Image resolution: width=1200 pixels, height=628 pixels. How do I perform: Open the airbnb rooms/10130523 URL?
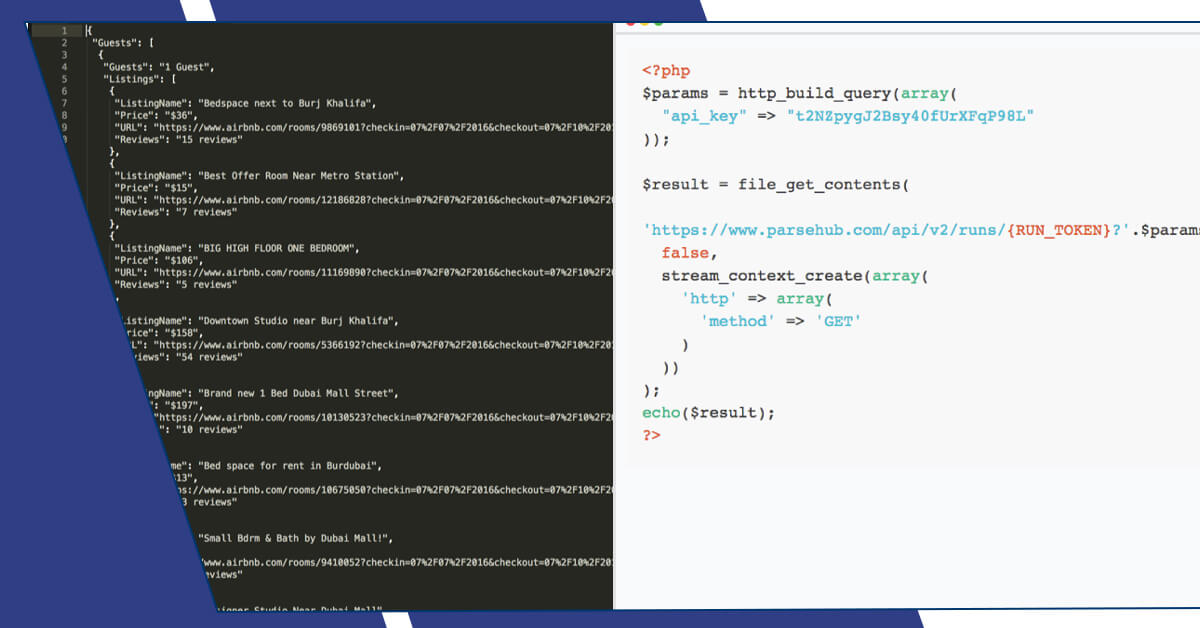tap(381, 417)
